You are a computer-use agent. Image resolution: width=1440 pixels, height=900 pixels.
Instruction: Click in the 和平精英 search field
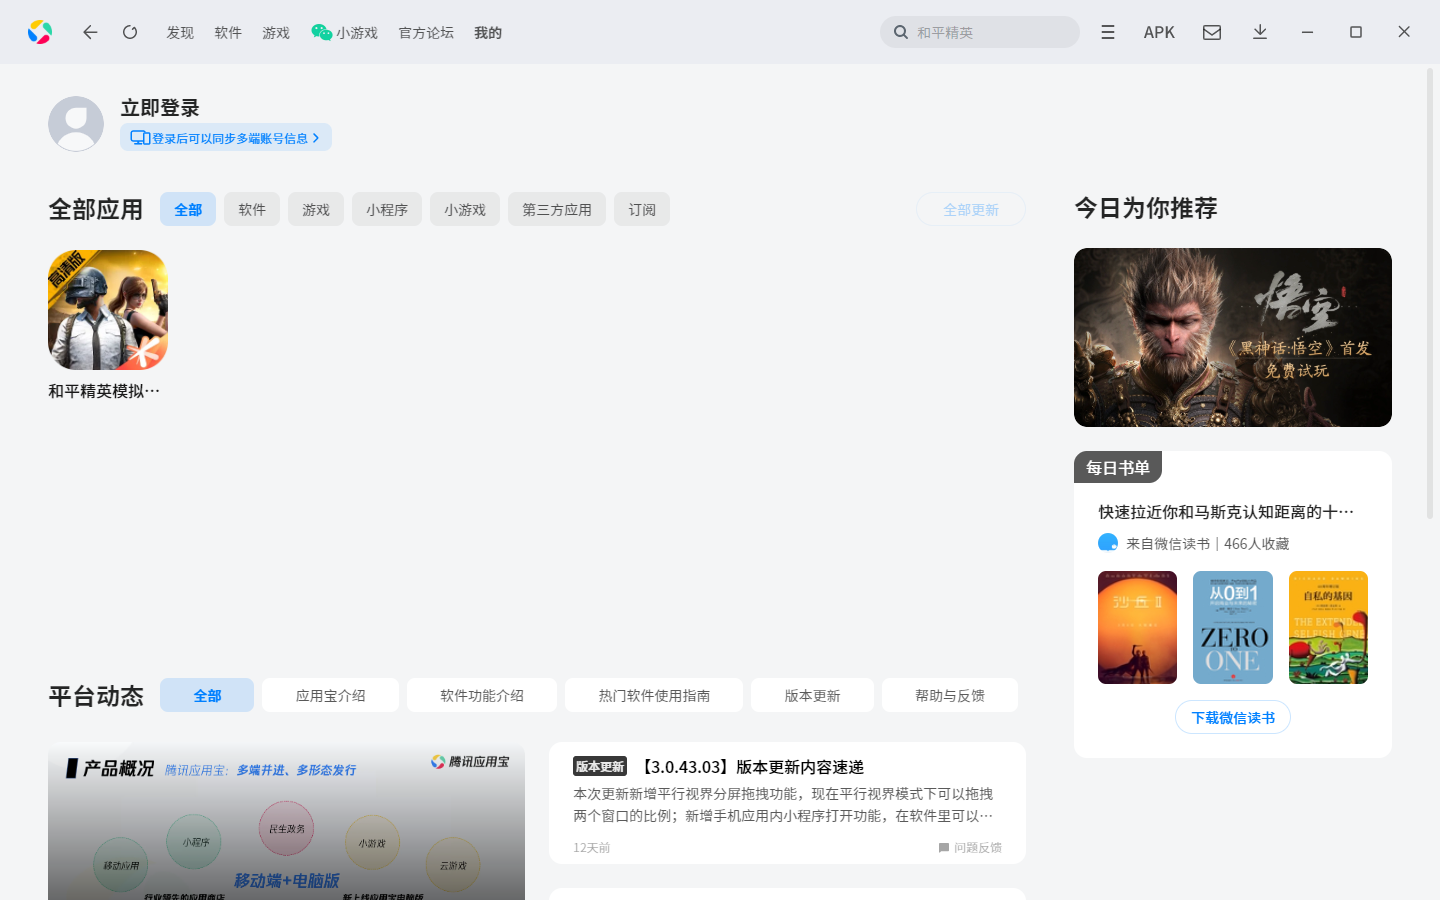click(x=980, y=32)
